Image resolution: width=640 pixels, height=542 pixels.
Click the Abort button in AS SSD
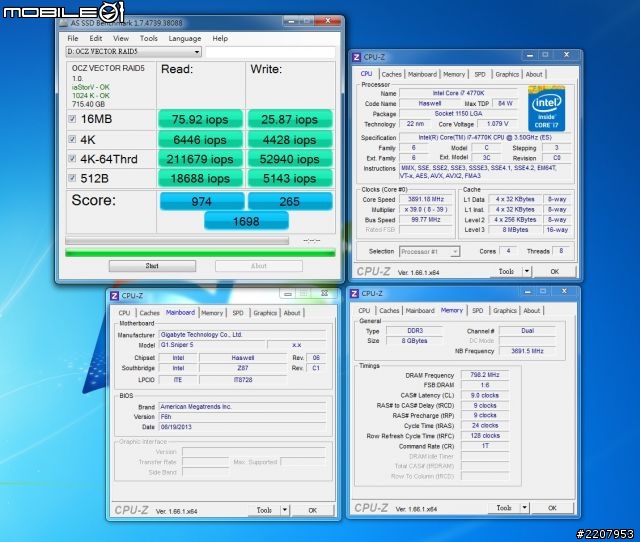[x=259, y=266]
